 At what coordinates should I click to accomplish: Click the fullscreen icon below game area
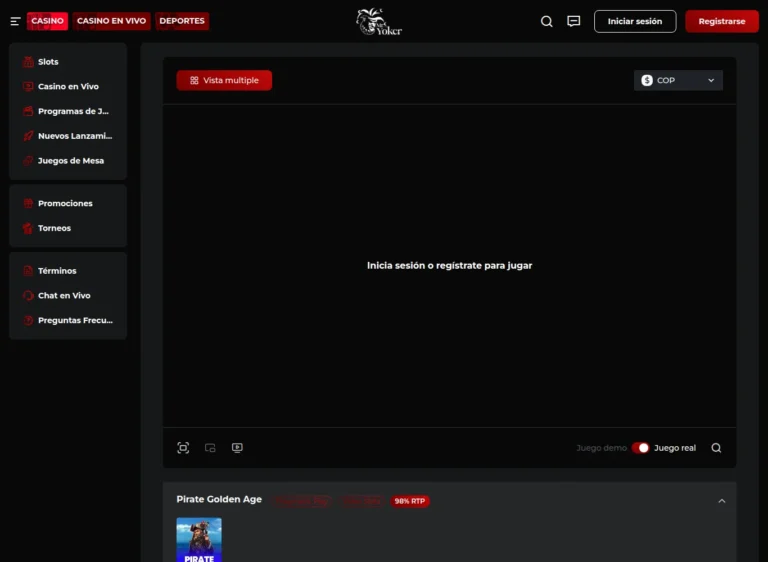183,448
